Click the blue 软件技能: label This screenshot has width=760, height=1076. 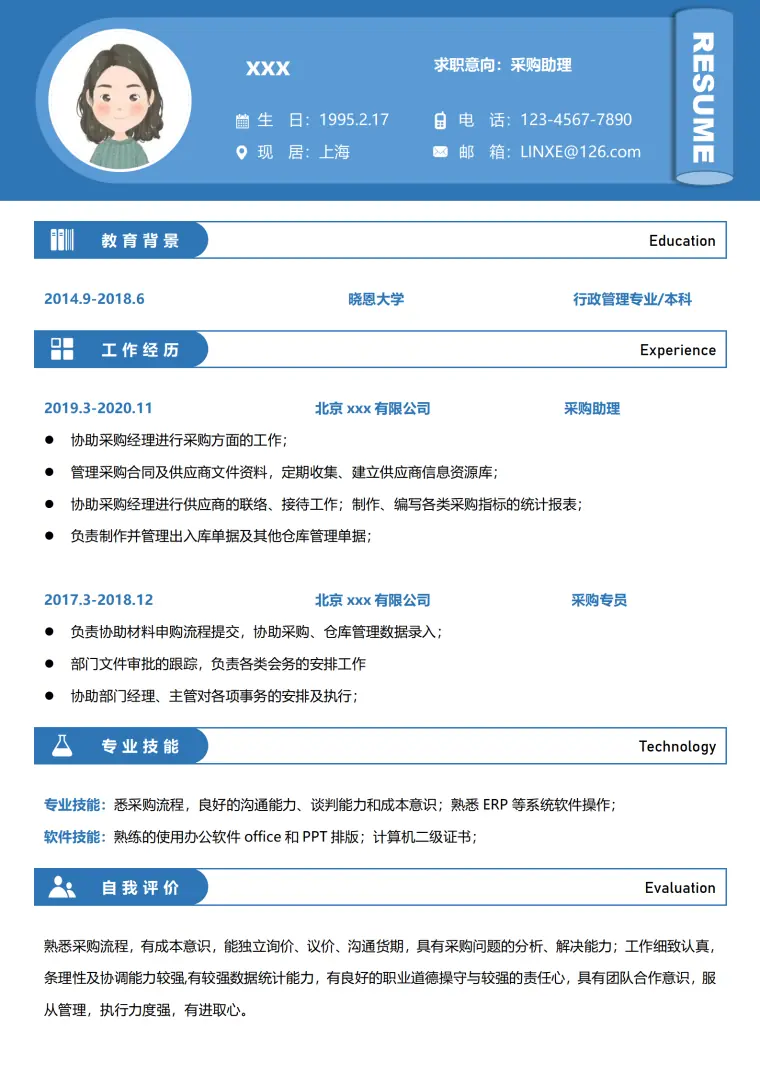[75, 837]
